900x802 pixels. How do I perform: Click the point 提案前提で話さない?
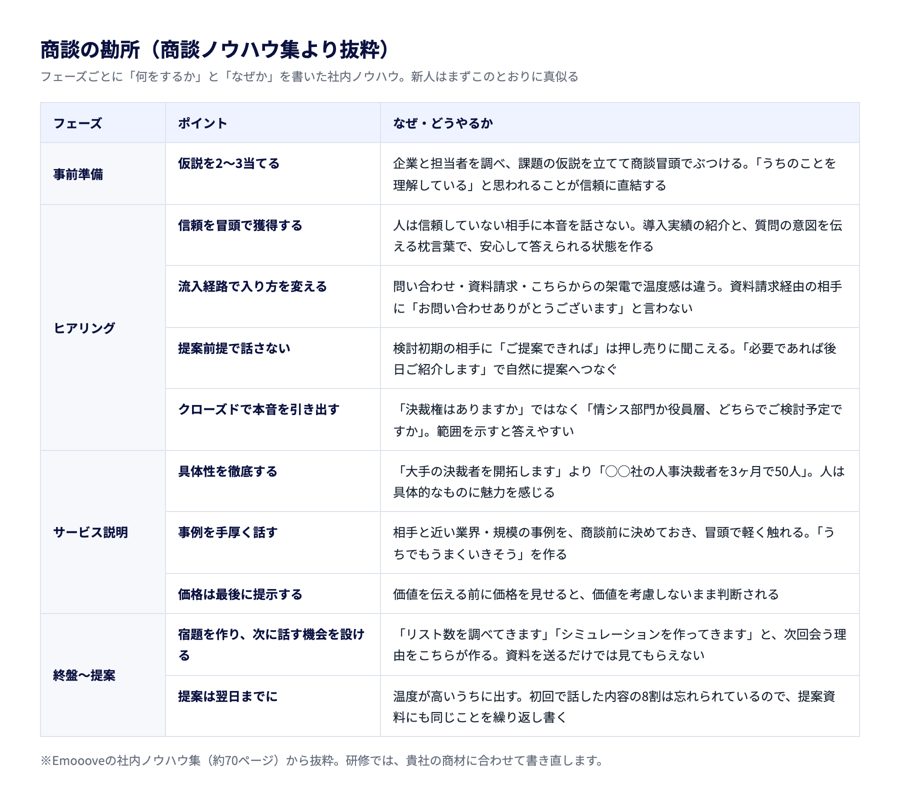pos(234,348)
